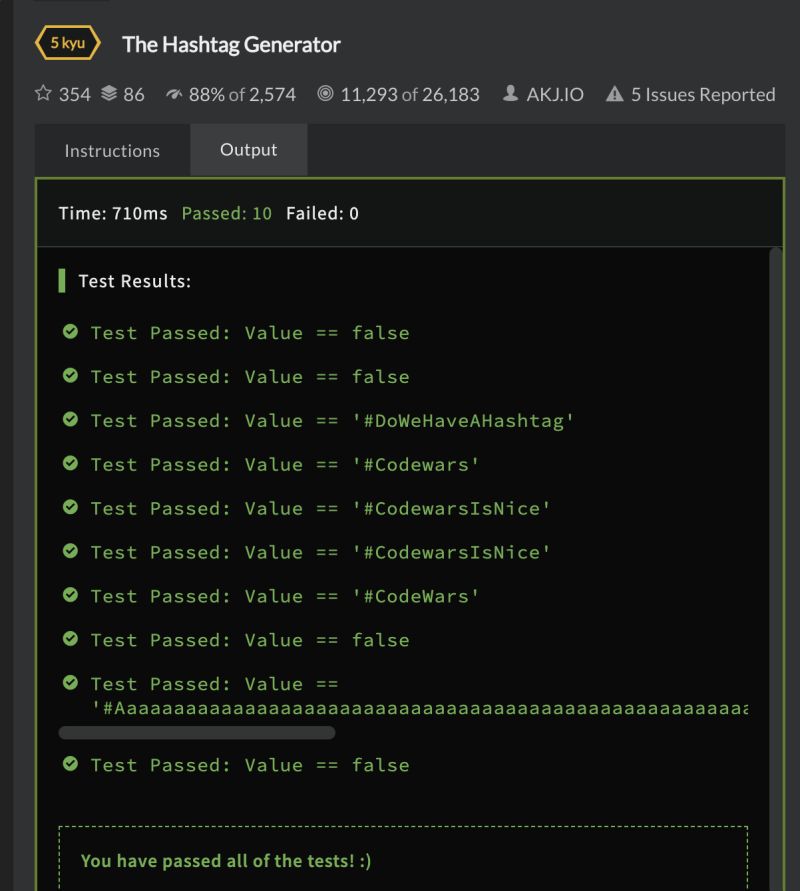Click the collections stack icon beside 86
The height and width of the screenshot is (891, 800).
tap(109, 93)
